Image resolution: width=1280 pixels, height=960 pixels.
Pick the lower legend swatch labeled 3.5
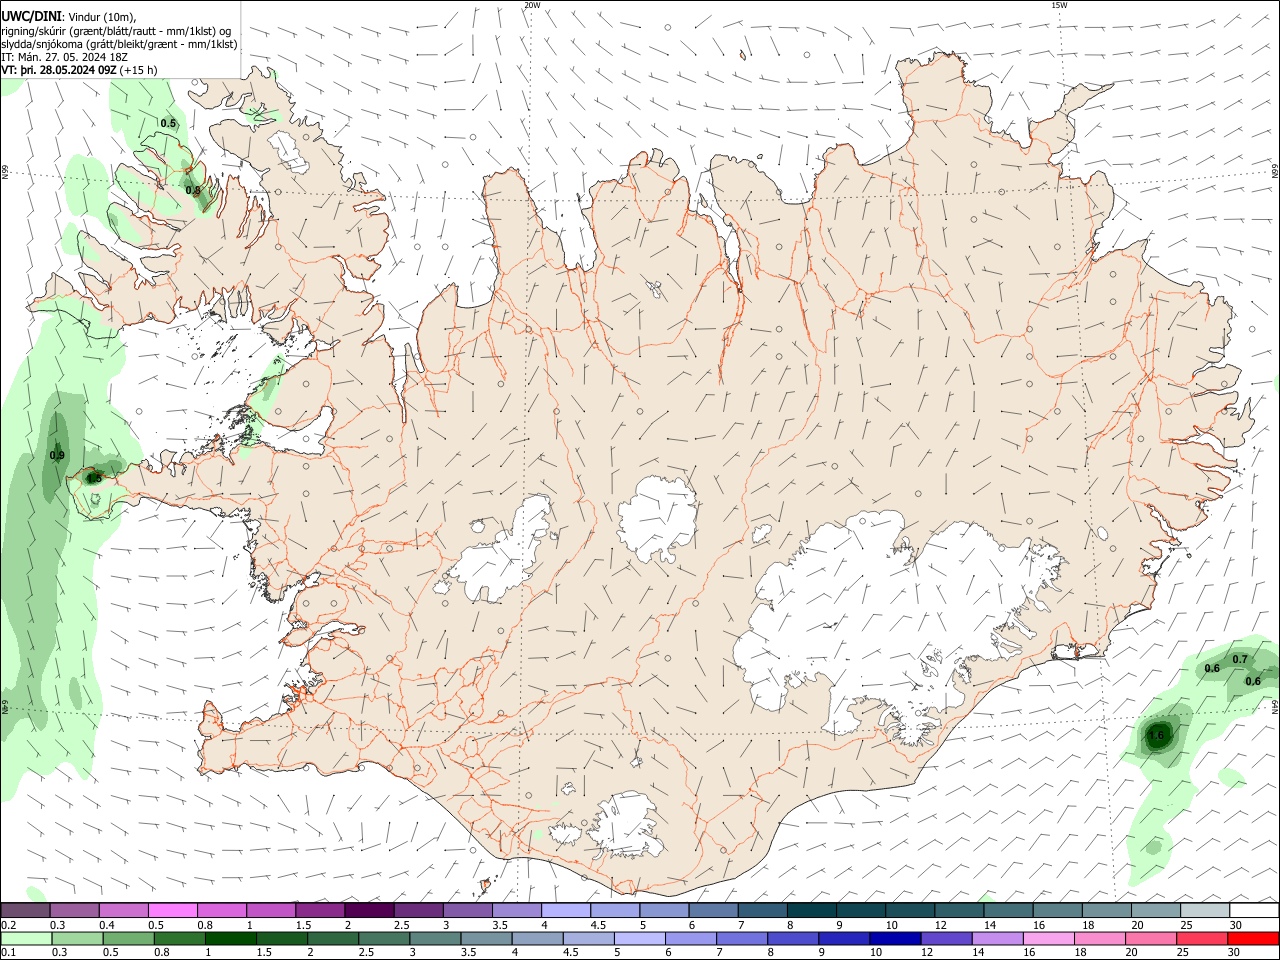(x=486, y=939)
